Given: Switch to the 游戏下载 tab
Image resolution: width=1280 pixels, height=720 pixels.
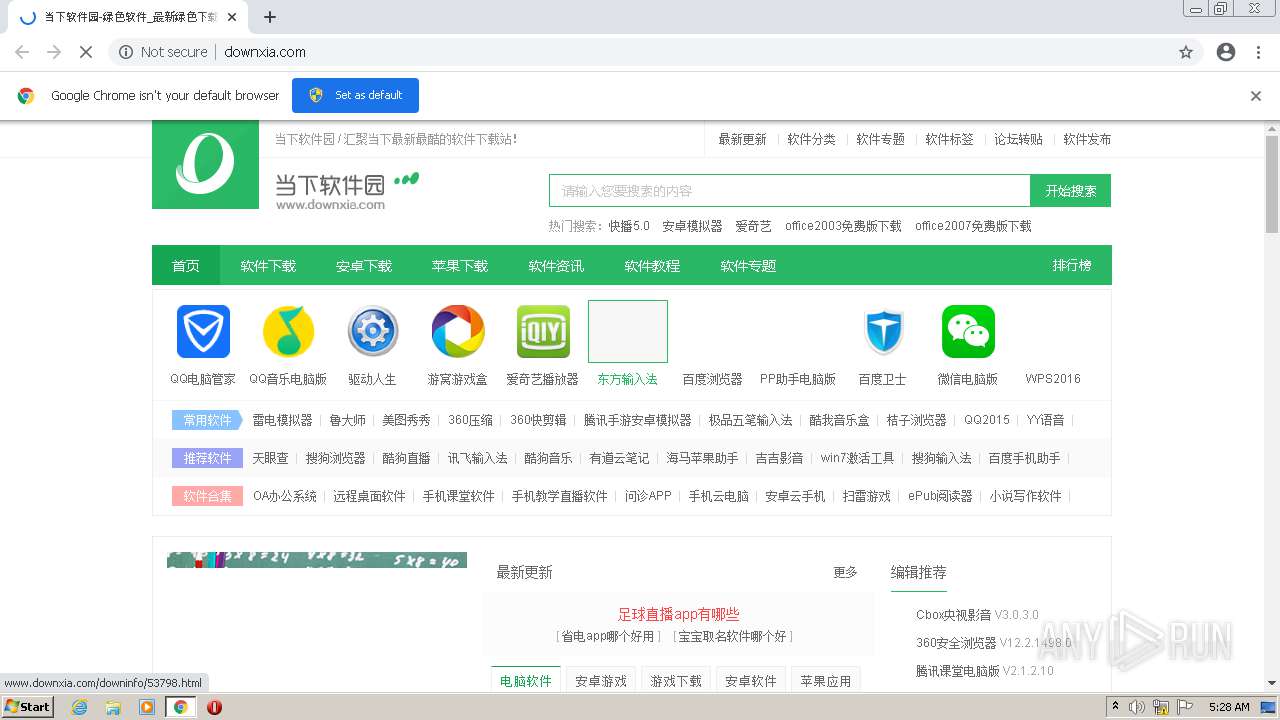Looking at the screenshot, I should coord(676,681).
